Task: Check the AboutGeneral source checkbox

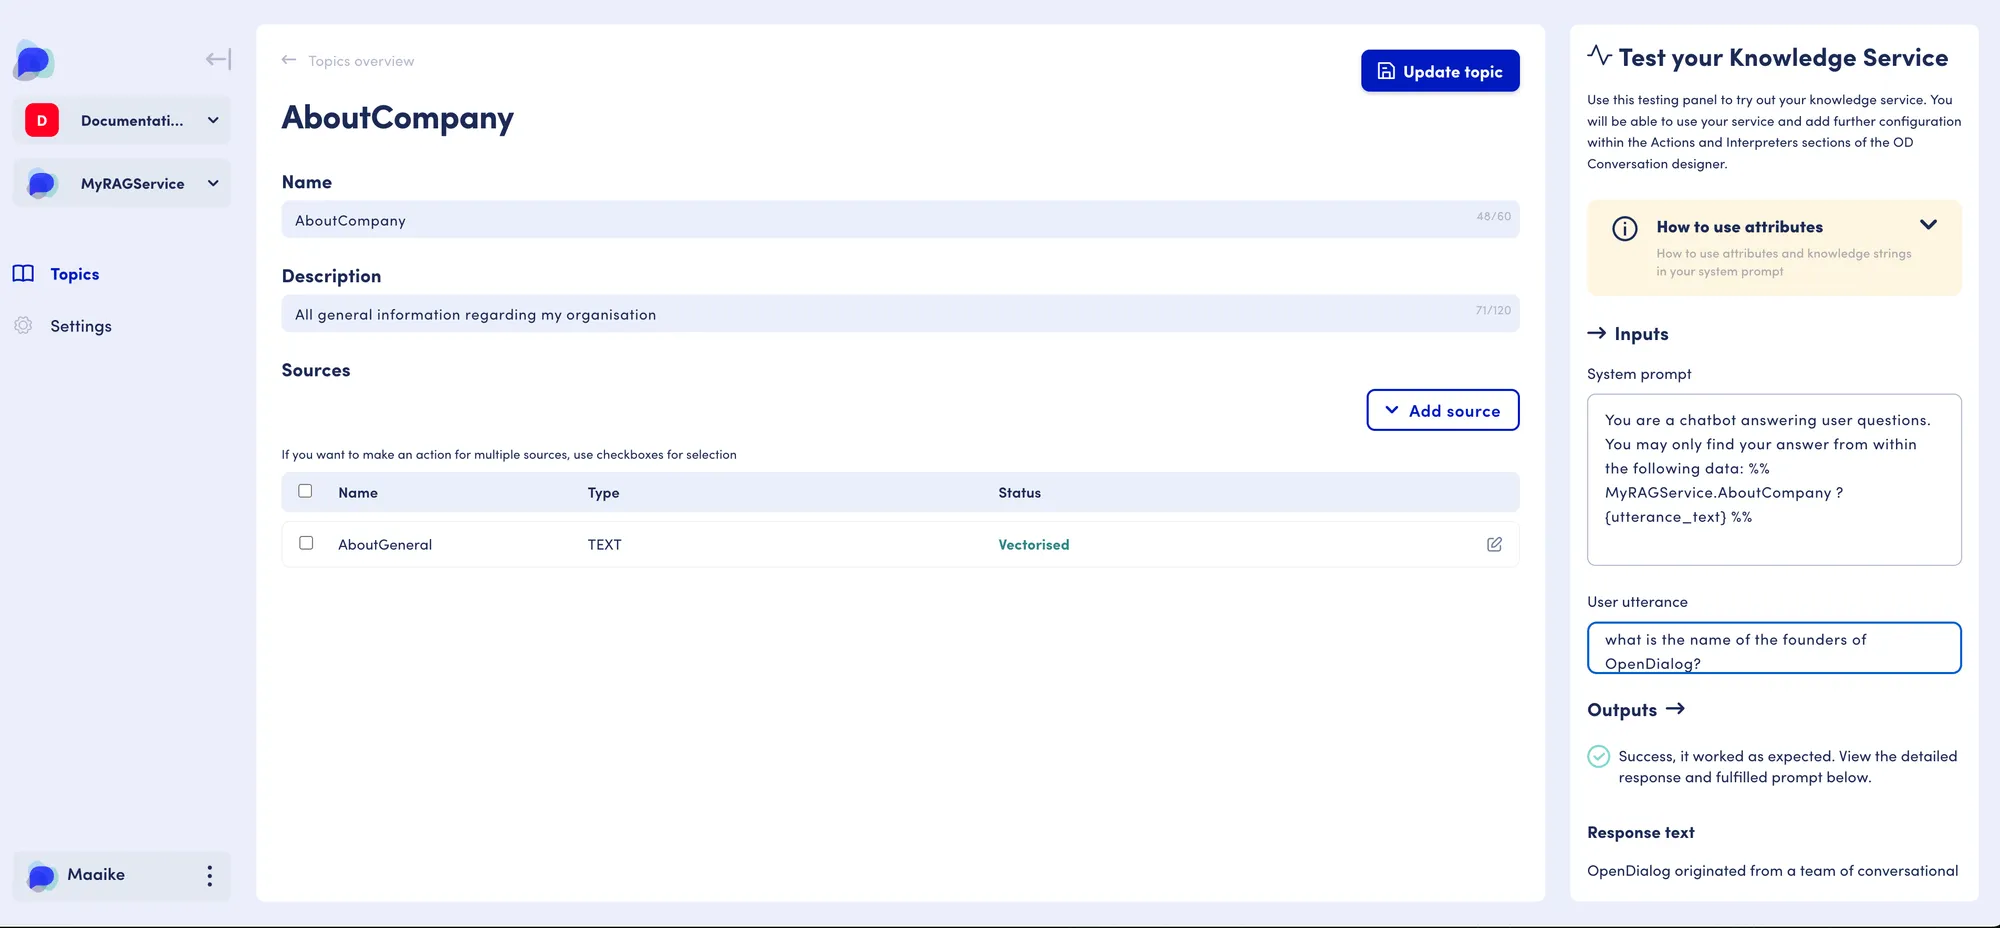Action: (x=306, y=543)
